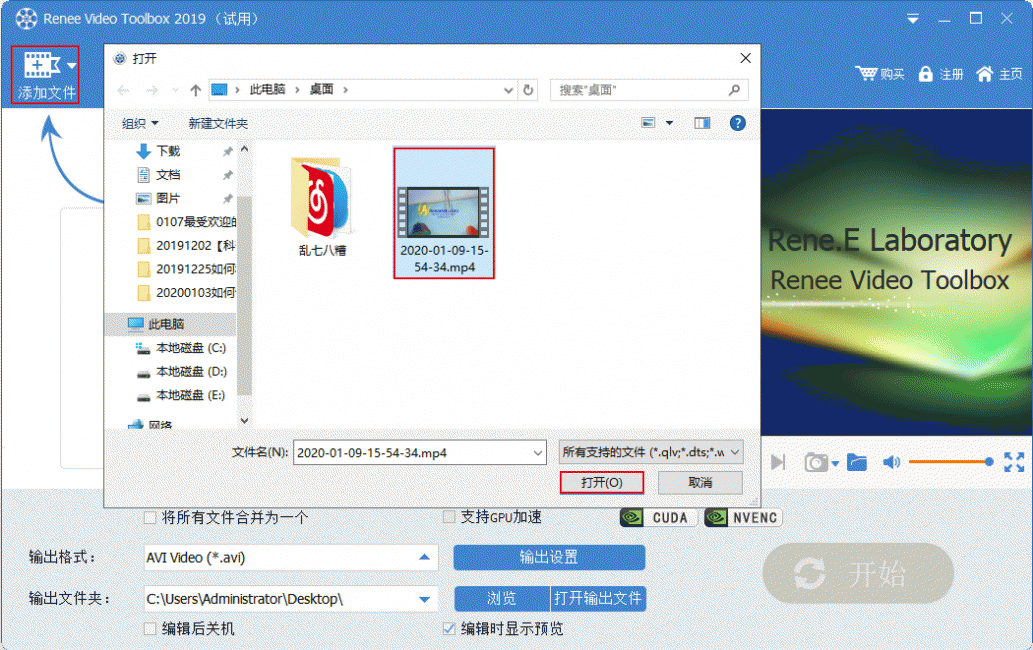
Task: Go up one folder level arrow
Action: click(196, 90)
